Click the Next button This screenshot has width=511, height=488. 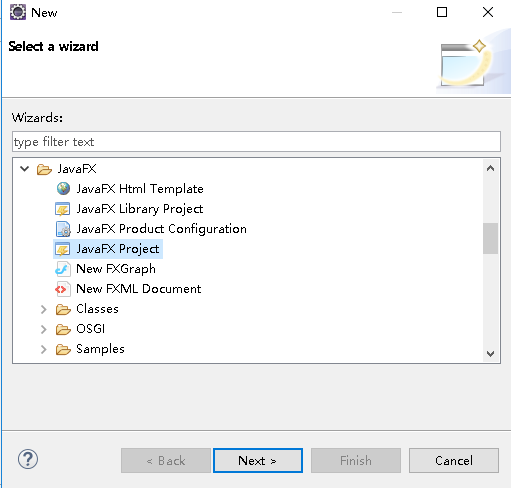coord(258,460)
